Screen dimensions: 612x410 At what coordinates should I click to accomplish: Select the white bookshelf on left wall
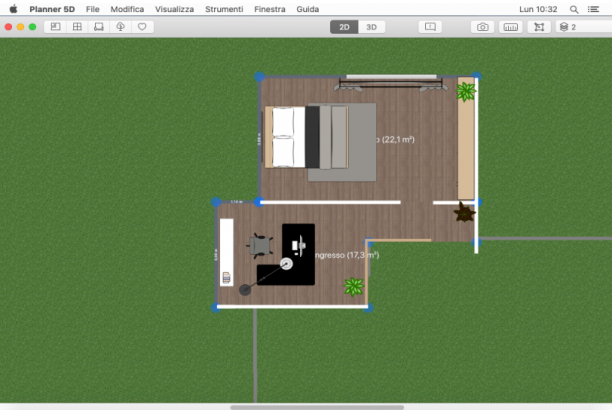tap(226, 252)
